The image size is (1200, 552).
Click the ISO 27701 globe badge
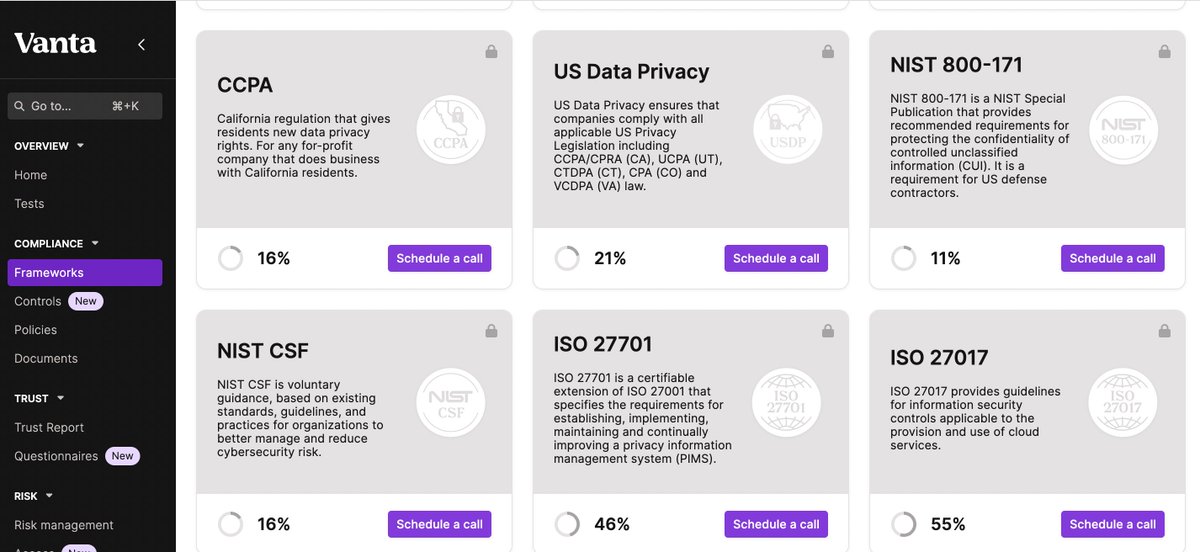tap(787, 403)
